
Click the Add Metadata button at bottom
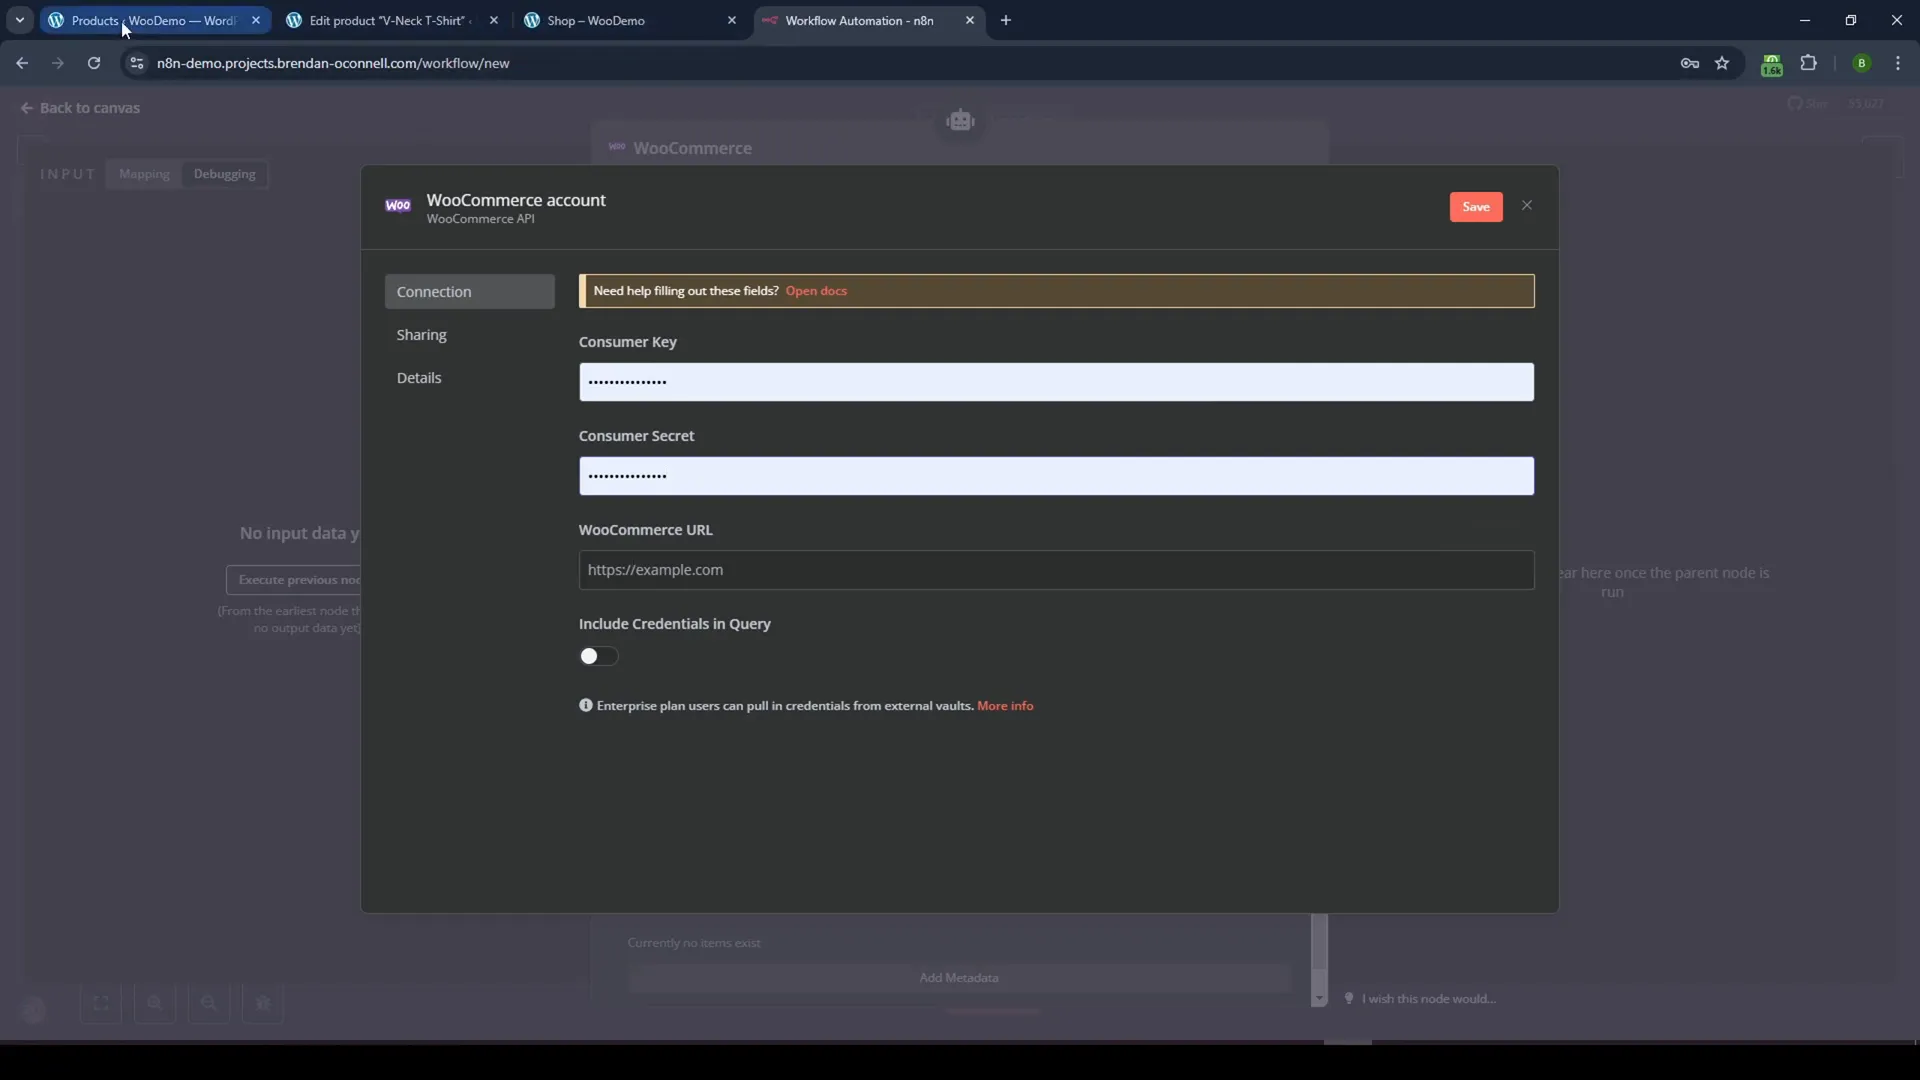959,977
